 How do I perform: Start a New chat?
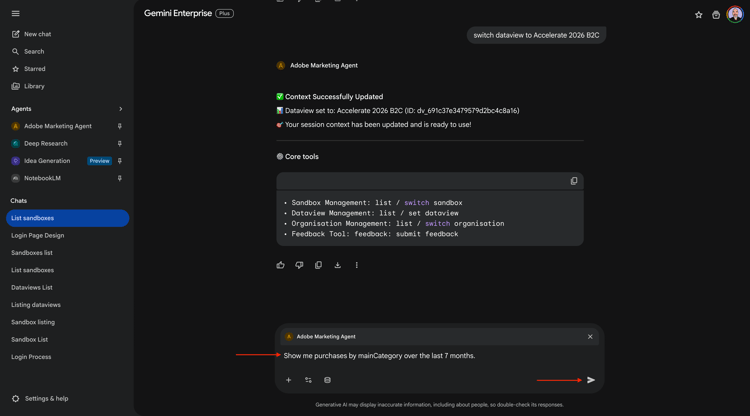tap(37, 34)
